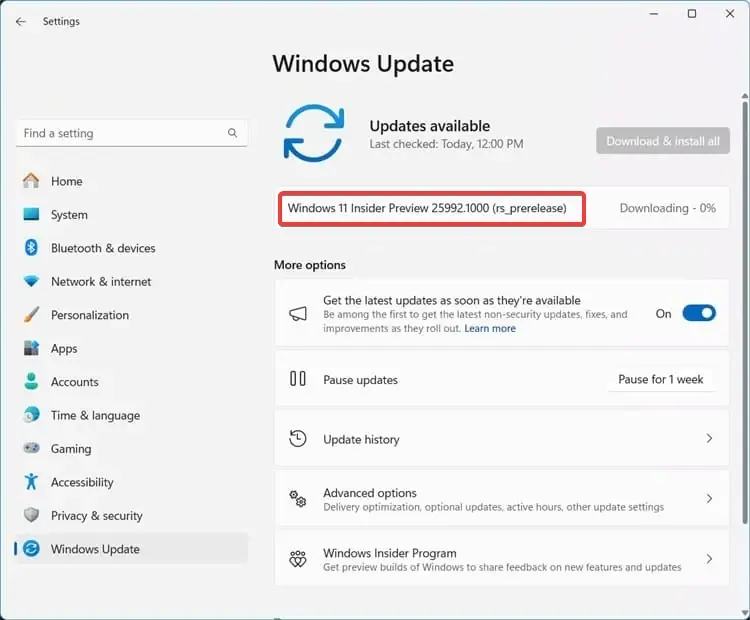Image resolution: width=750 pixels, height=620 pixels.
Task: Click the search magnifier icon
Action: 232,133
